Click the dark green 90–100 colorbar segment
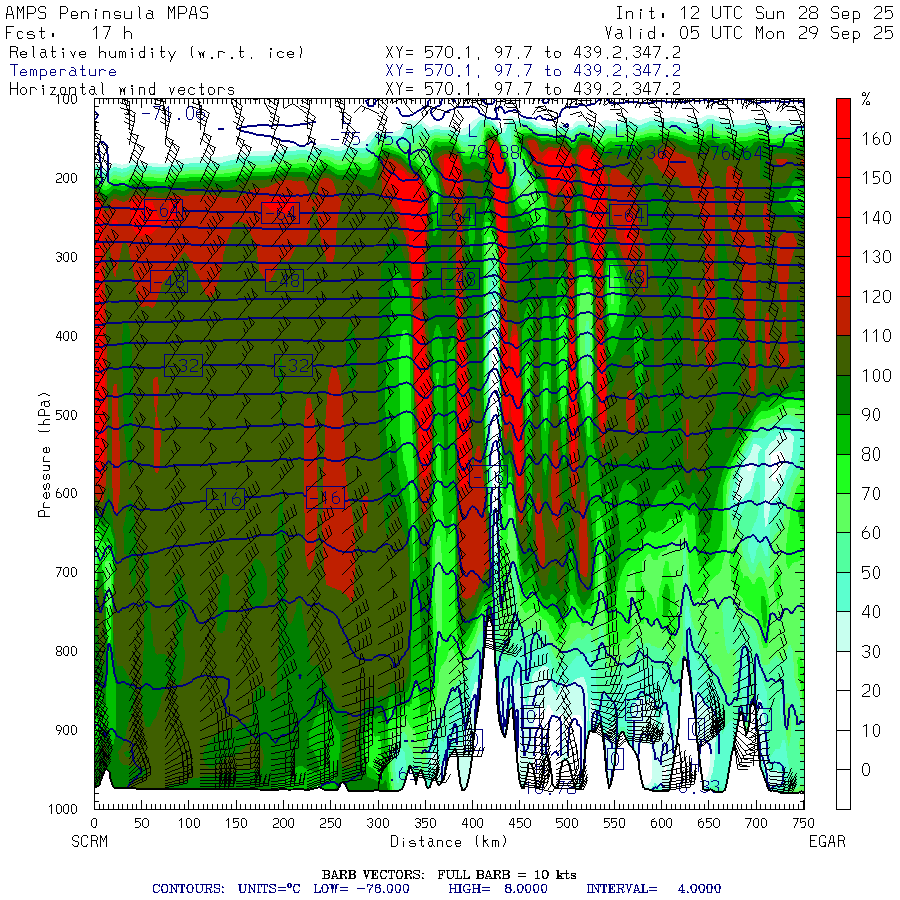 [843, 395]
